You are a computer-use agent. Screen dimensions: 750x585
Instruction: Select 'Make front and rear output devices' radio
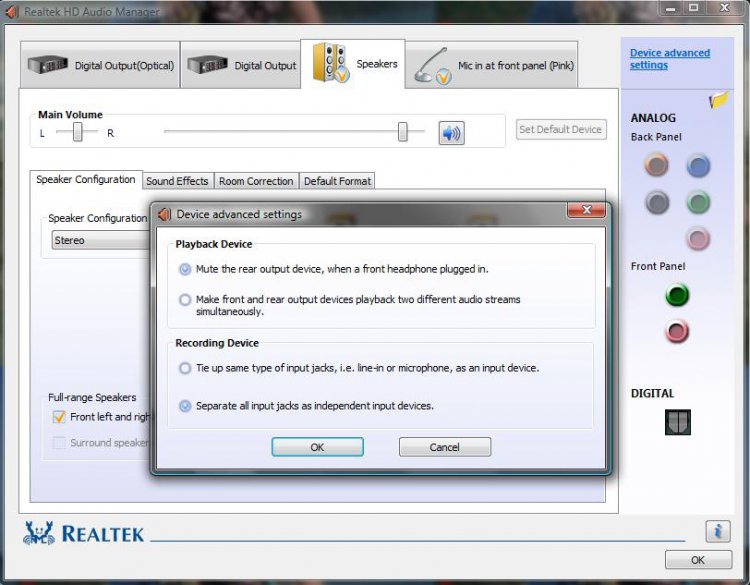coord(185,299)
